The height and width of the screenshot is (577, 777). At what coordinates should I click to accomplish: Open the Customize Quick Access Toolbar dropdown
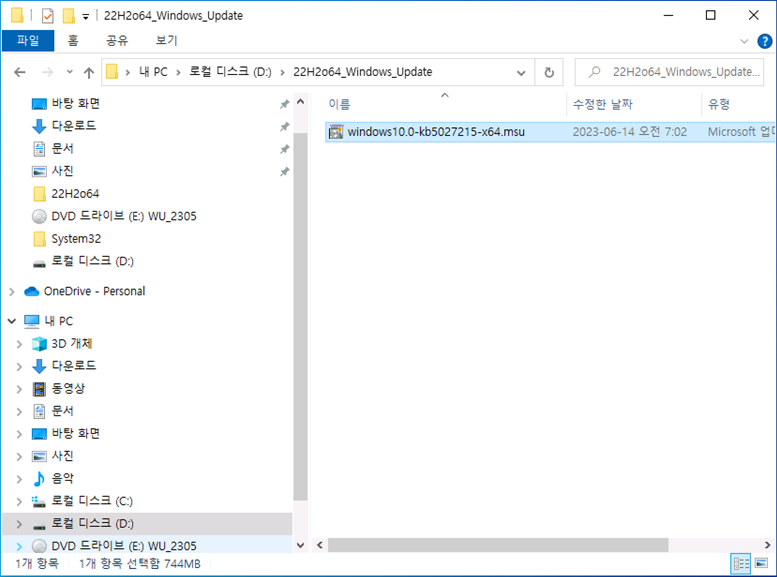[x=86, y=17]
